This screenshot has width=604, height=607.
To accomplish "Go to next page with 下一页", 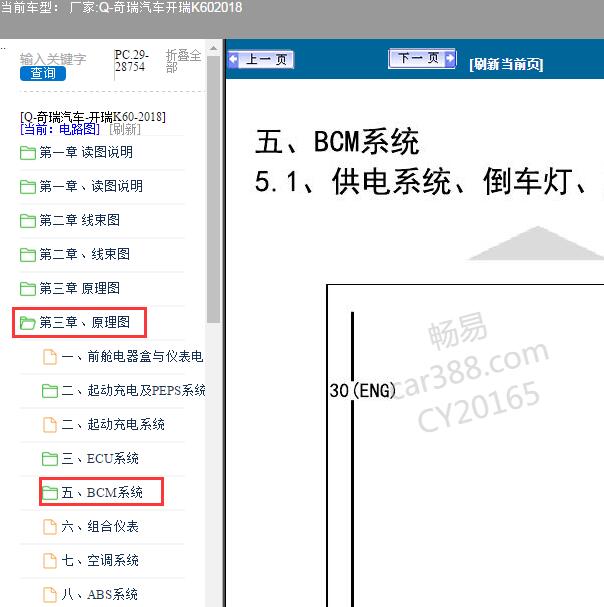I will pos(422,58).
